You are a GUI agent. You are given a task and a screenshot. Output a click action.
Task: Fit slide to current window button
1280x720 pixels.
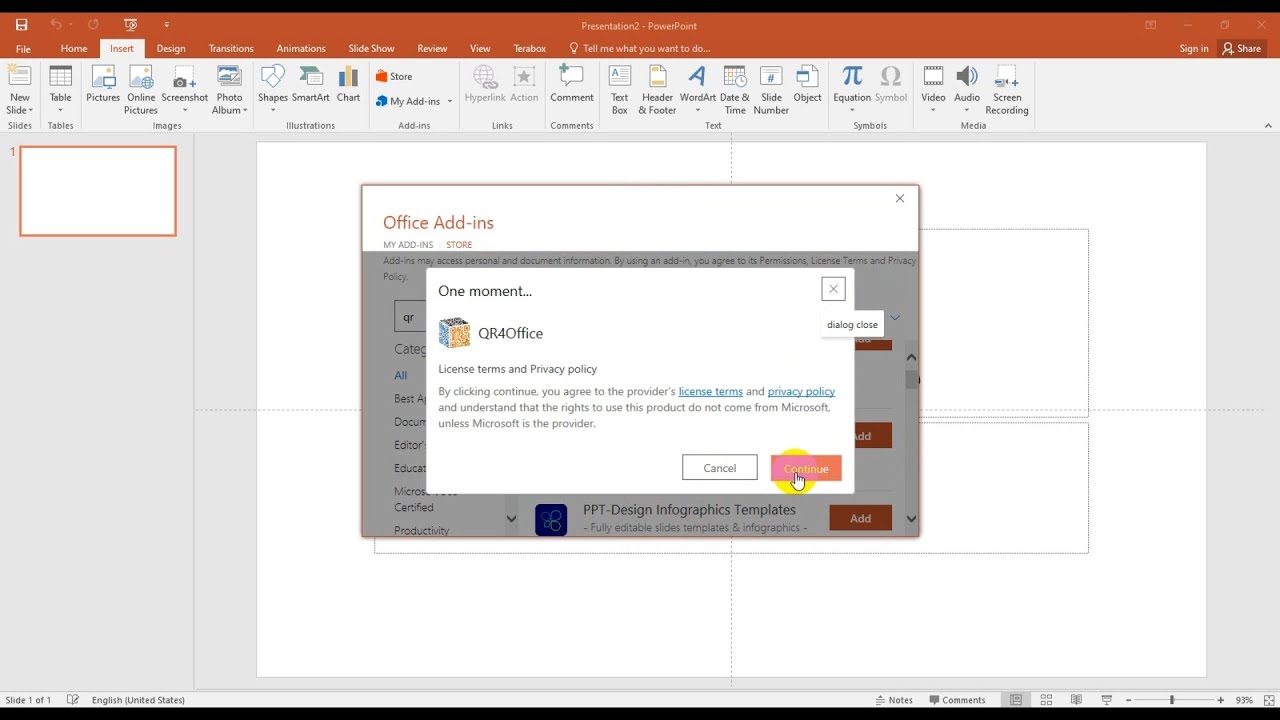[x=1269, y=700]
